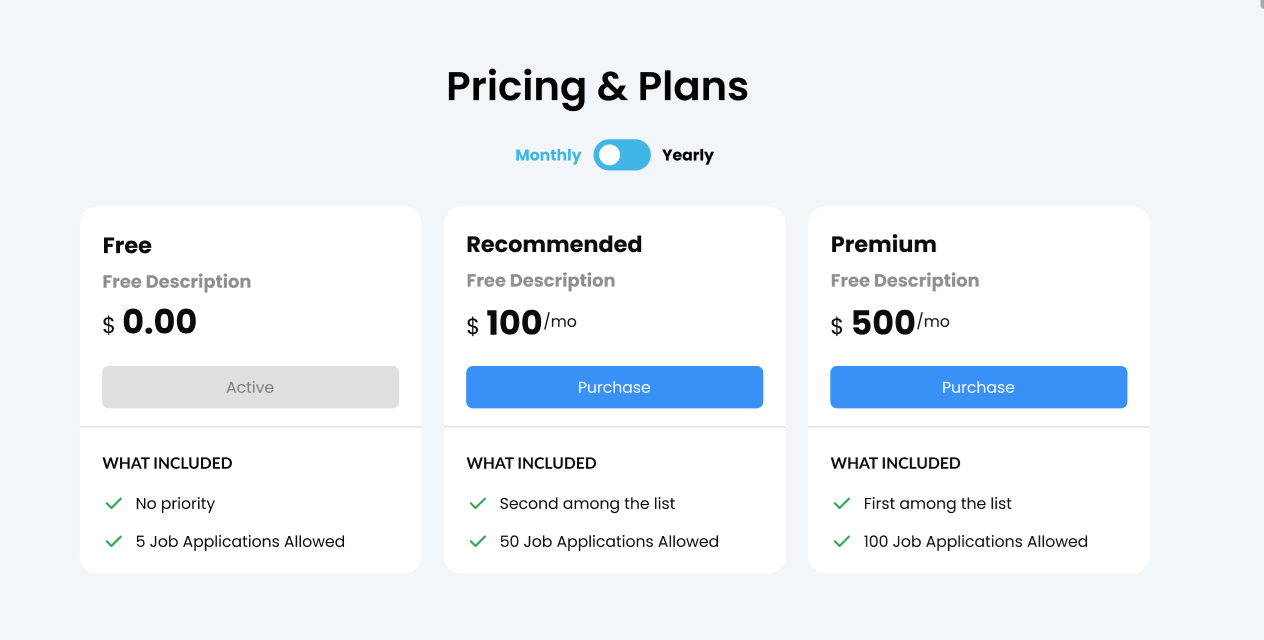The height and width of the screenshot is (640, 1264).
Task: Click the checkmark beside 5 Job Applications Allowed
Action: [114, 541]
